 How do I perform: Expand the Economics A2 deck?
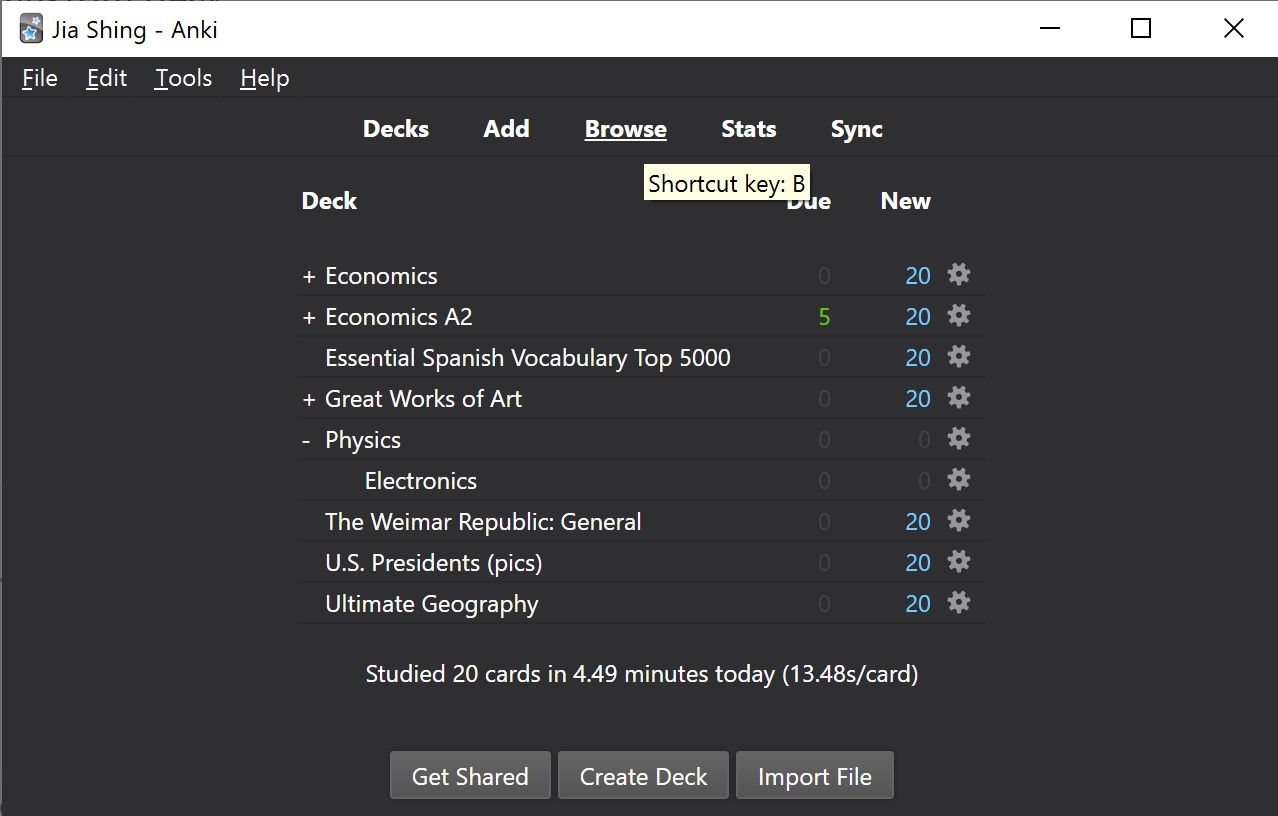[x=309, y=318]
